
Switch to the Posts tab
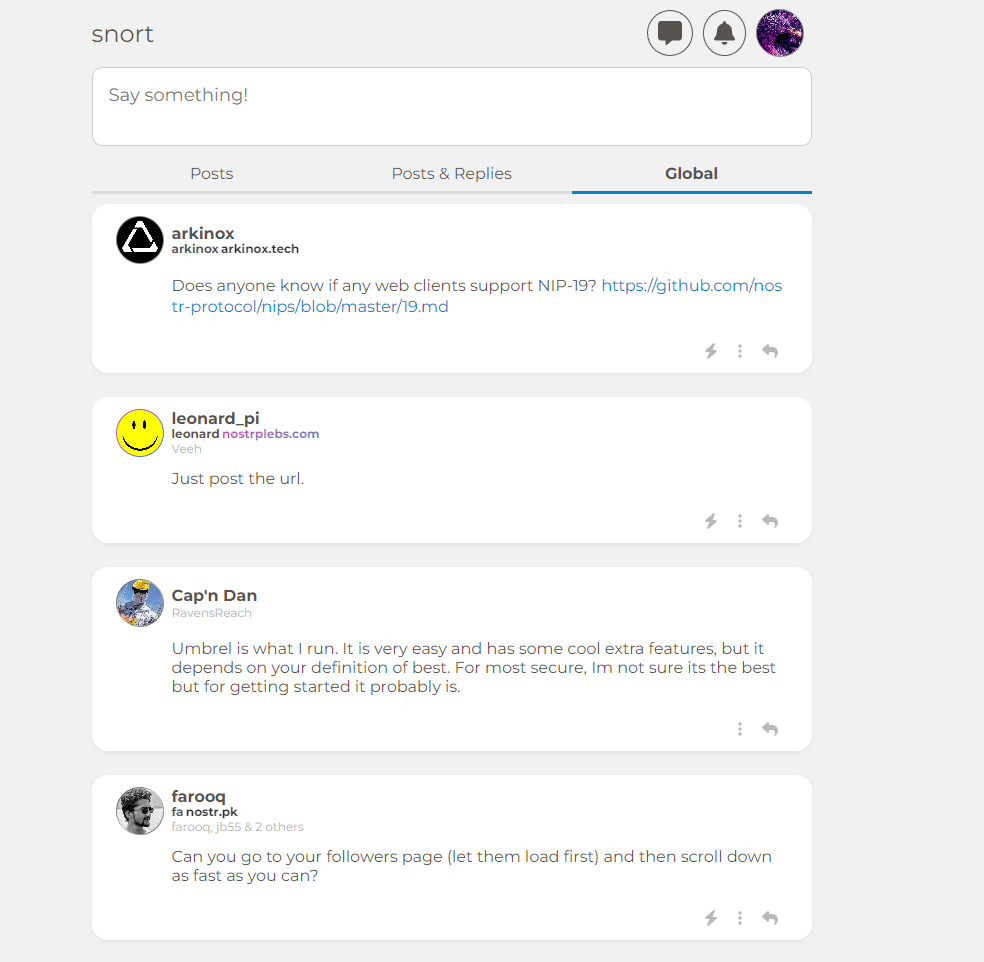[212, 174]
